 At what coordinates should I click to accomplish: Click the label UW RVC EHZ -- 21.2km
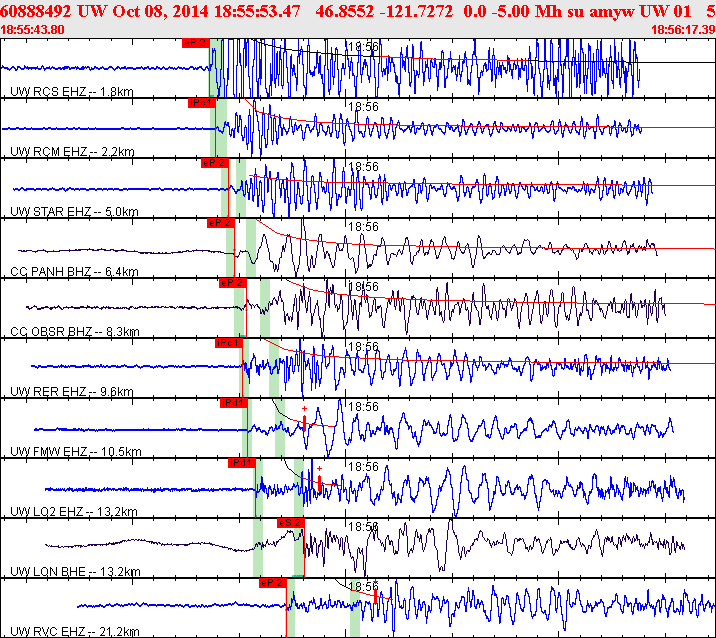click(x=74, y=632)
